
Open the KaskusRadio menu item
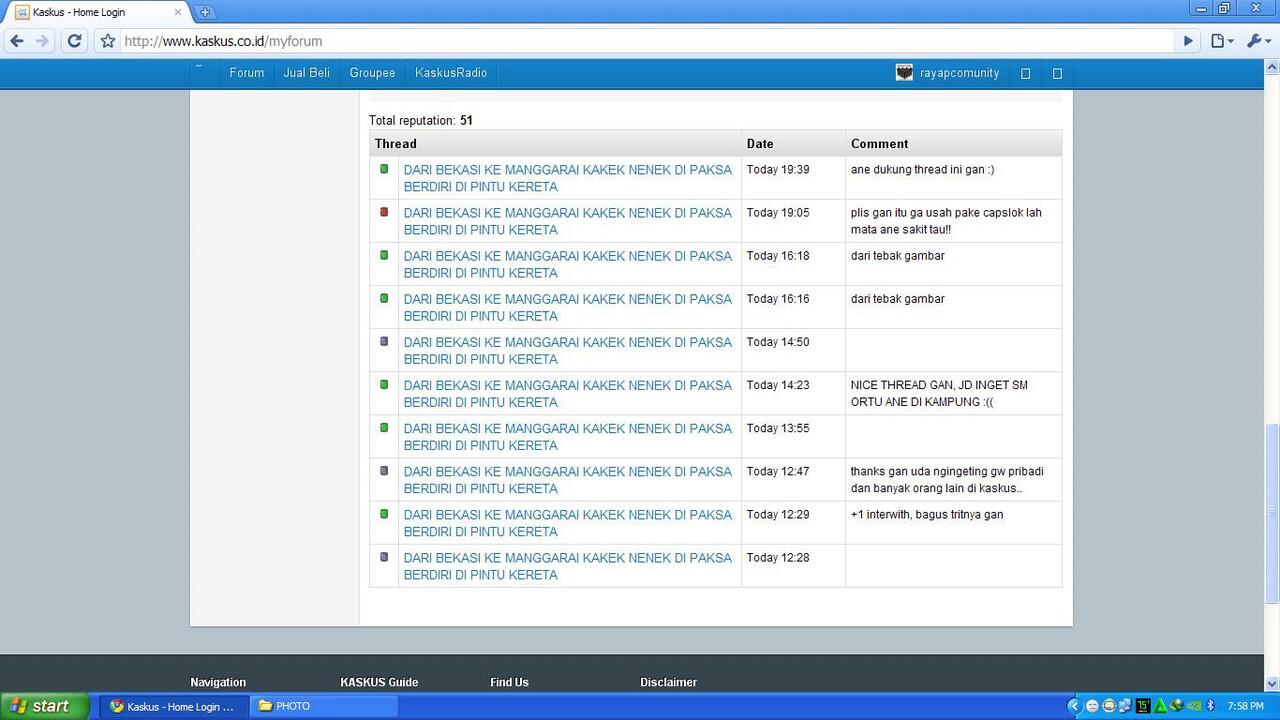click(451, 73)
